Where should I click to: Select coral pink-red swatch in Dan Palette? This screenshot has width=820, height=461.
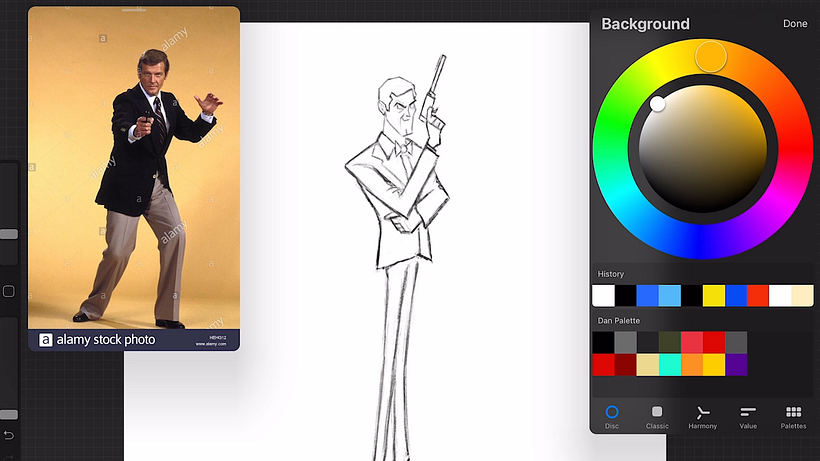coord(692,342)
